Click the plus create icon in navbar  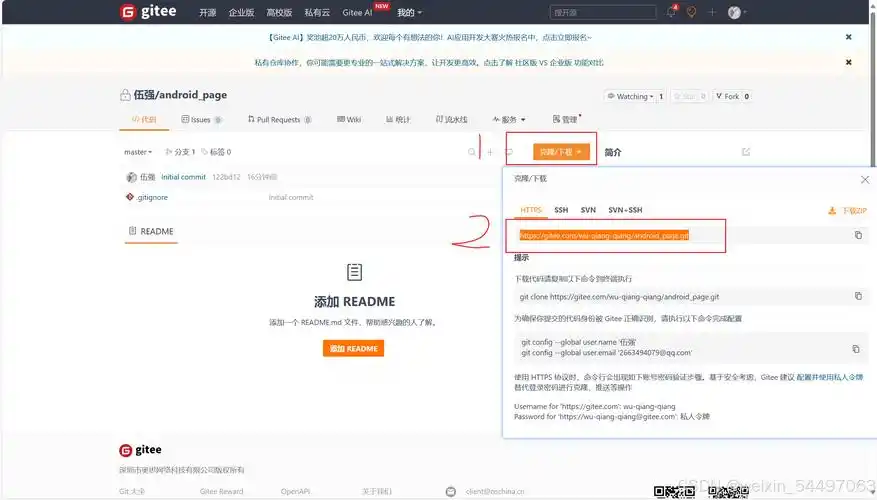[x=712, y=12]
